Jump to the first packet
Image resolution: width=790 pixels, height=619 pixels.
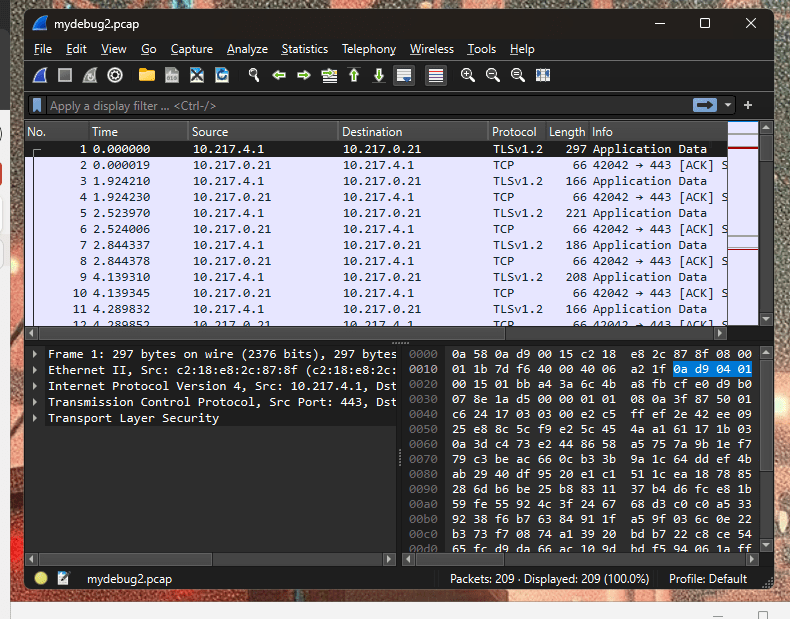point(354,76)
